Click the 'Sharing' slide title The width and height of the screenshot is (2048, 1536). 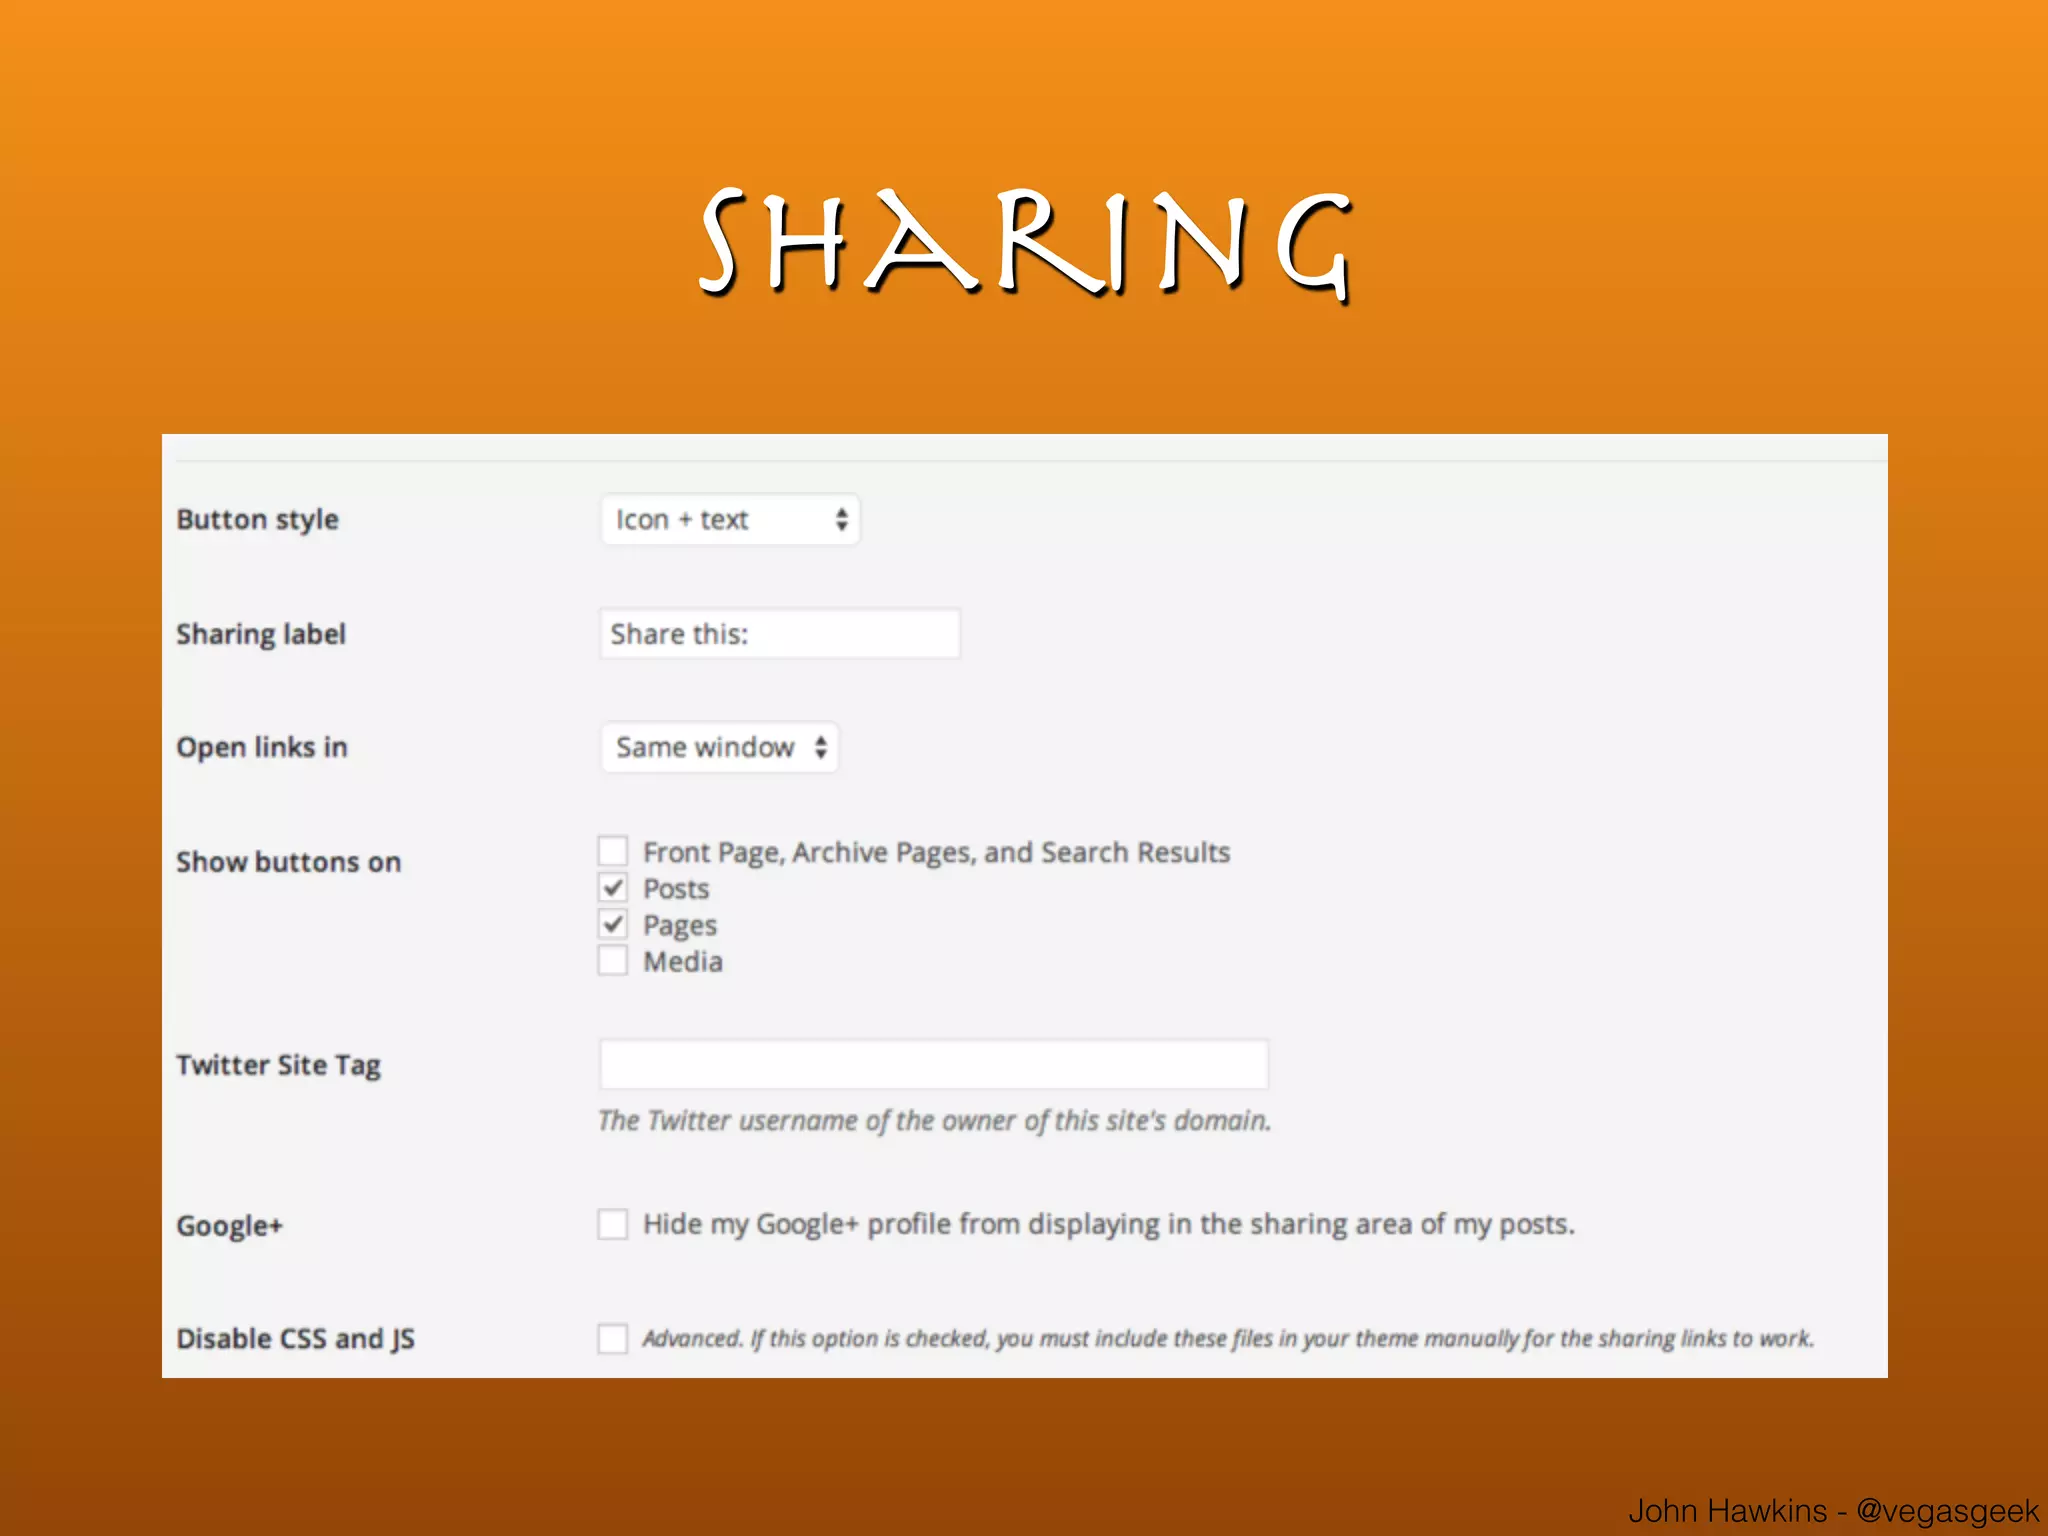1026,246
